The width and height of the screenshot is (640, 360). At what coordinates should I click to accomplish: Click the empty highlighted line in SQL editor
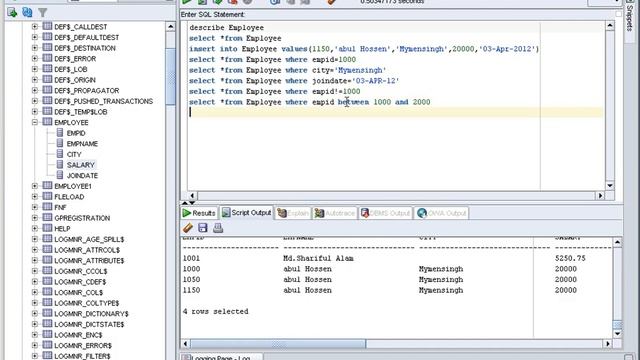click(396, 112)
